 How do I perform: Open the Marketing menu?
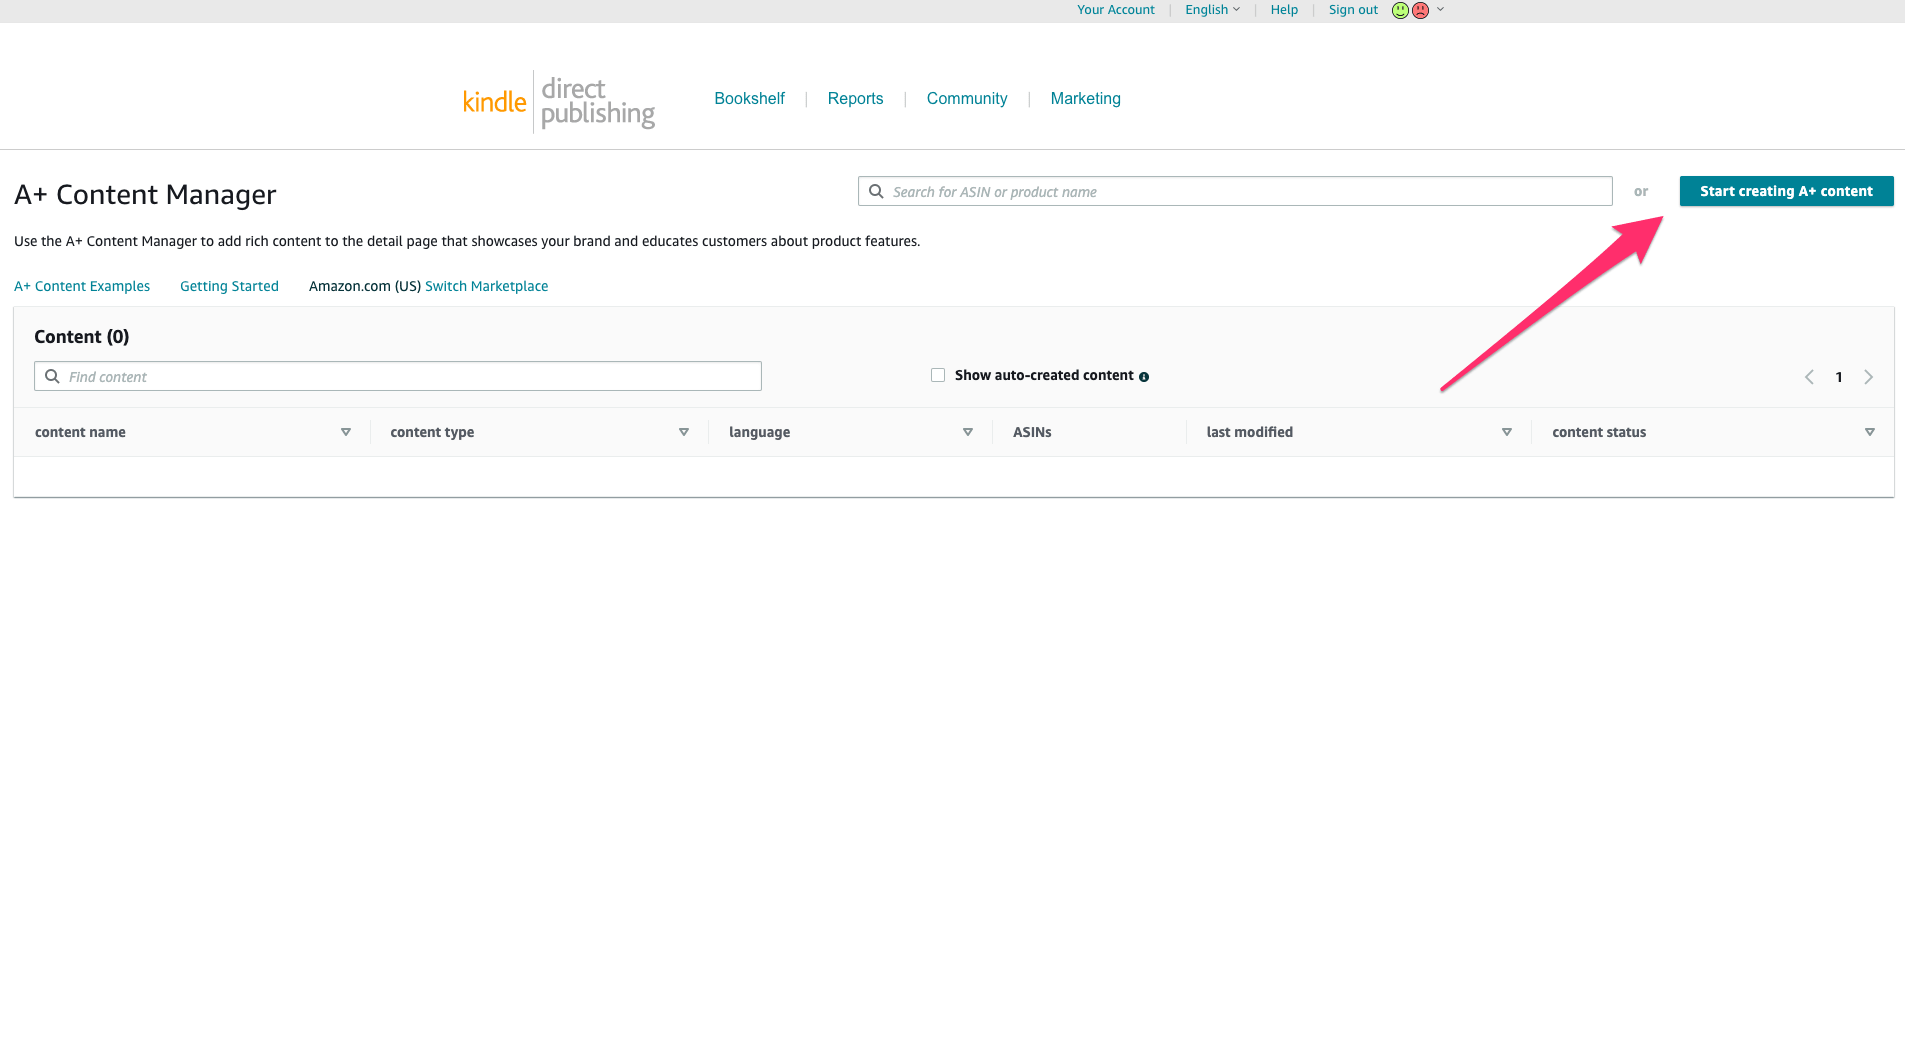[1085, 98]
